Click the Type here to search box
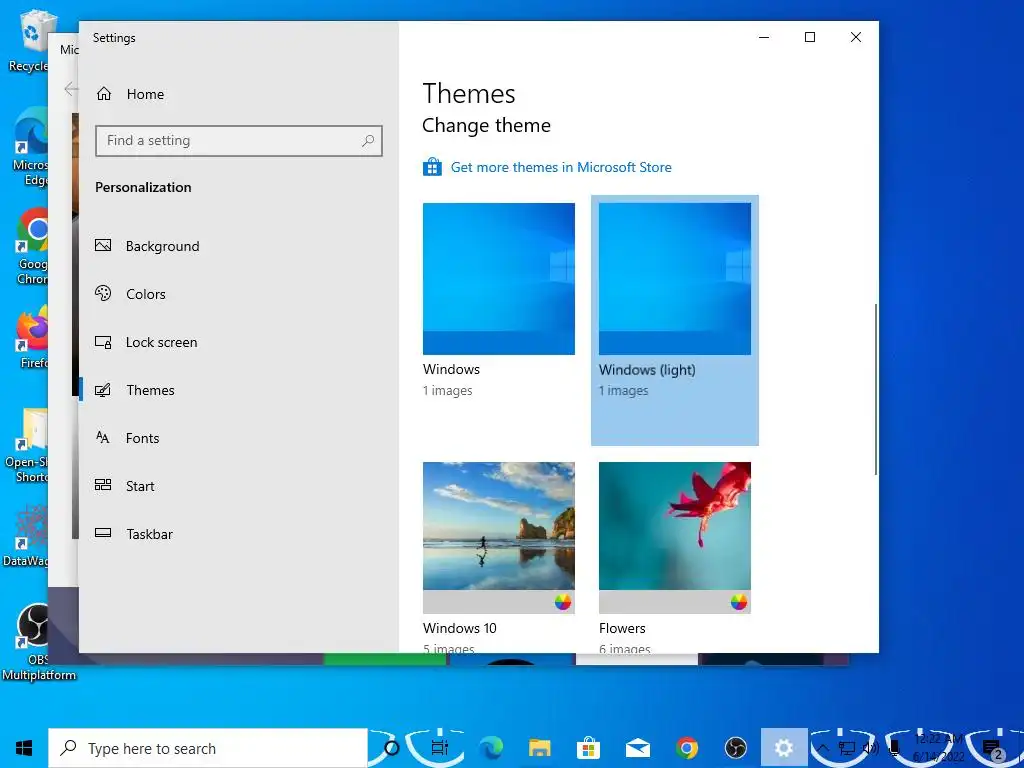The width and height of the screenshot is (1024, 768). click(x=208, y=748)
